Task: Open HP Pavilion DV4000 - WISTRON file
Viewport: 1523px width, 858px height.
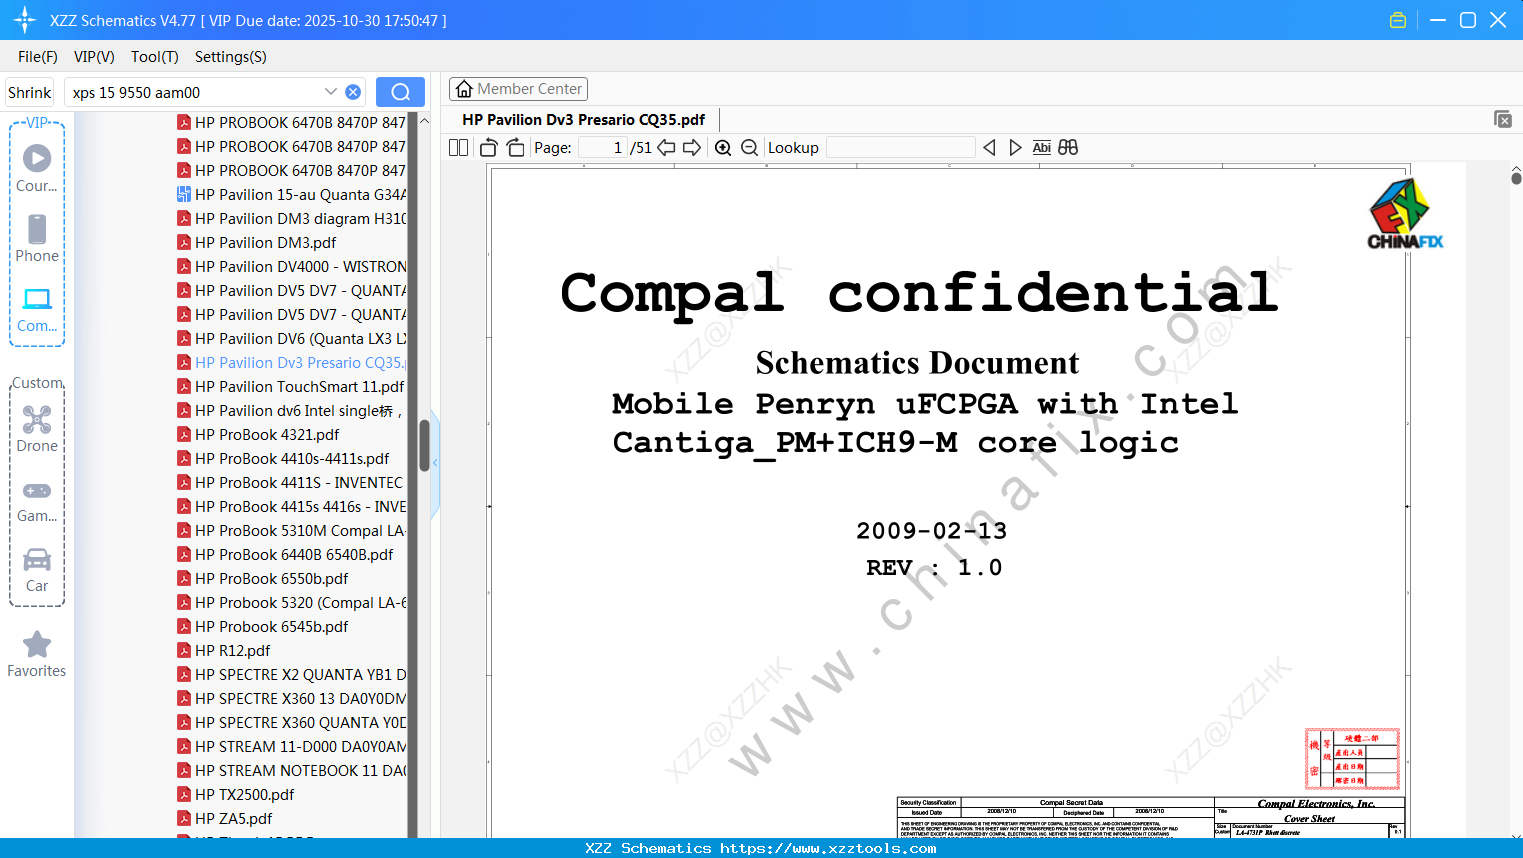Action: pos(292,267)
